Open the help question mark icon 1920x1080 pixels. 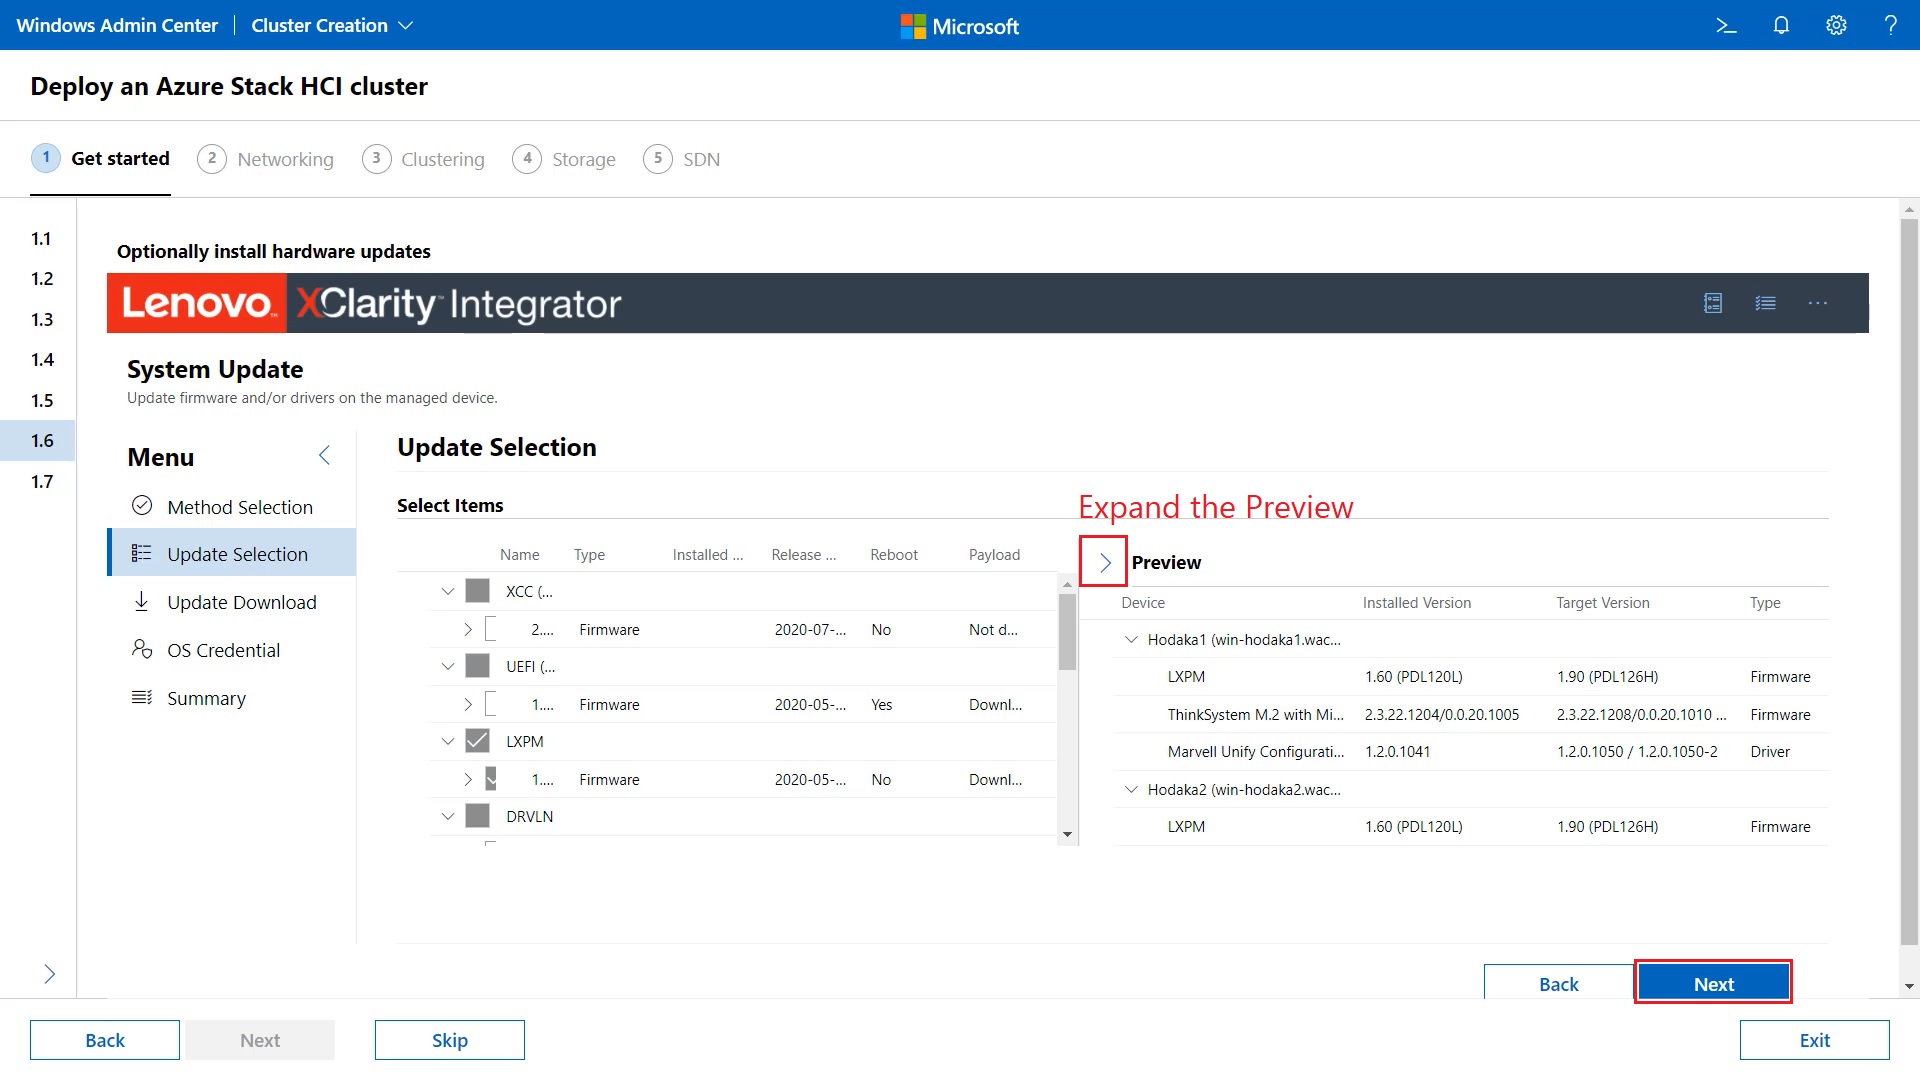click(x=1892, y=25)
